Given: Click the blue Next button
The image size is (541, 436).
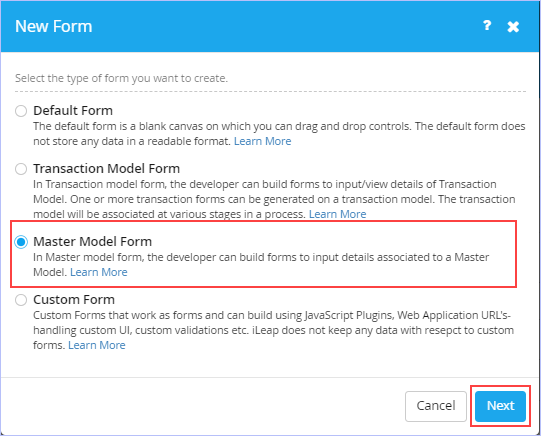Looking at the screenshot, I should click(x=500, y=406).
